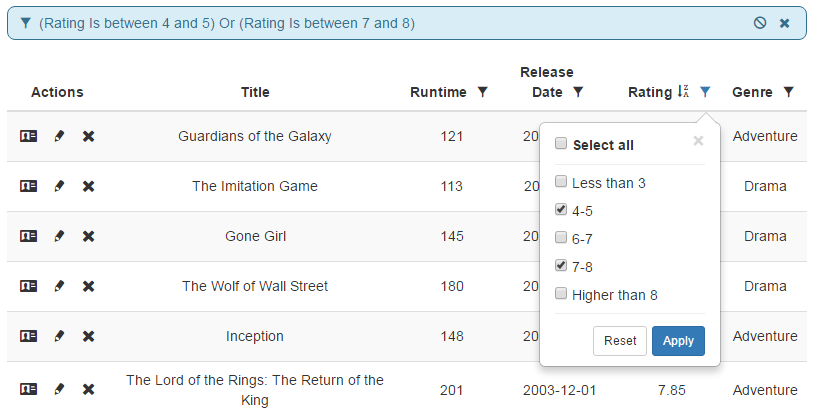Viewport: 818px width, 410px height.
Task: Clear all filters using the ban icon
Action: (x=760, y=23)
